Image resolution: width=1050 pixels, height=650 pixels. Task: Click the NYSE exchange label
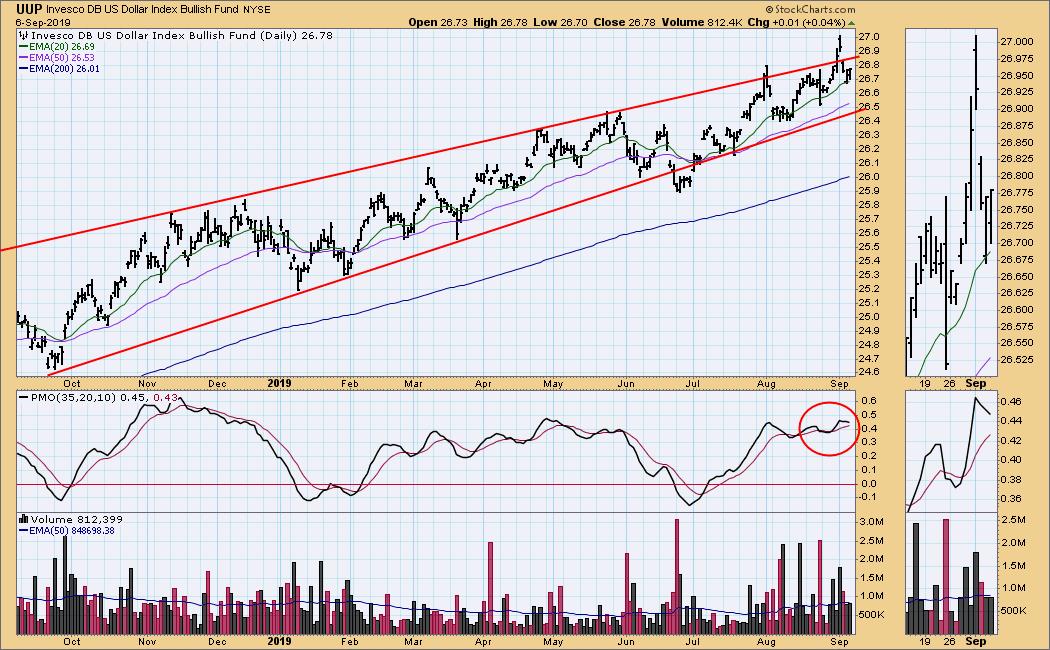[x=256, y=10]
